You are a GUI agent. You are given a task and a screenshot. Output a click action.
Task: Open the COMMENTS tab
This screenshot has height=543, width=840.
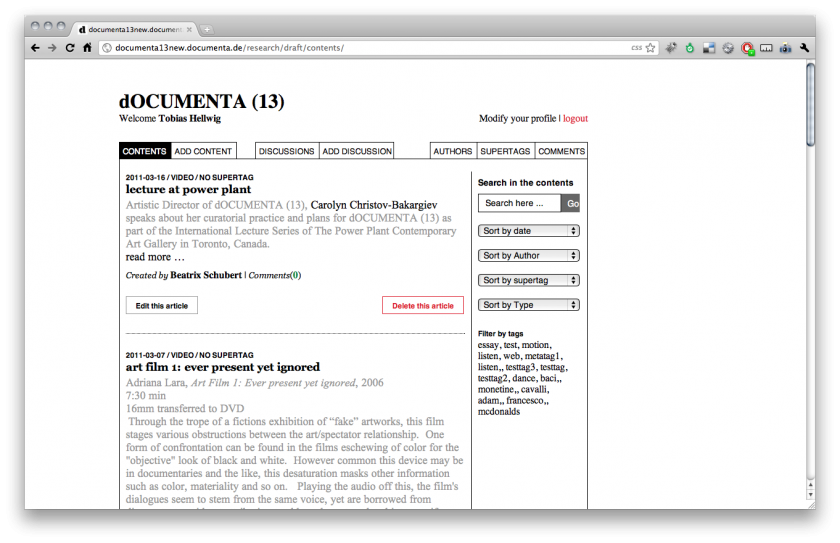(561, 151)
